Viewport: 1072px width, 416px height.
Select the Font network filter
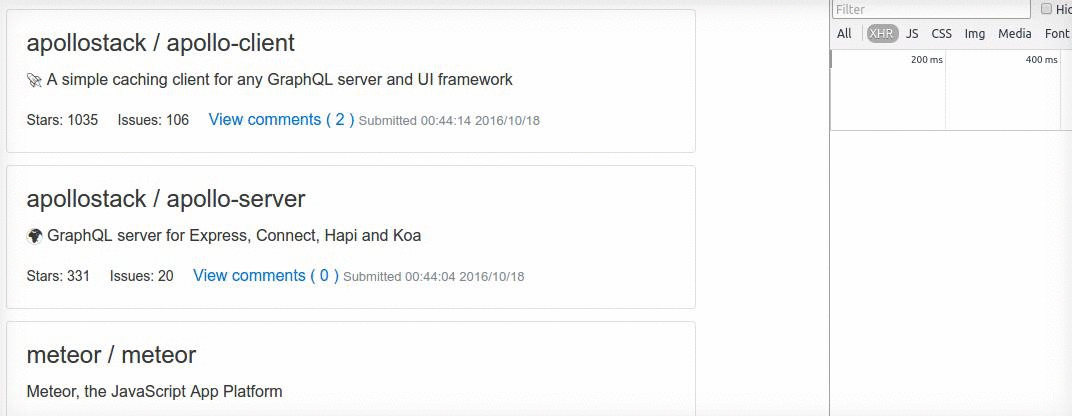(1057, 34)
